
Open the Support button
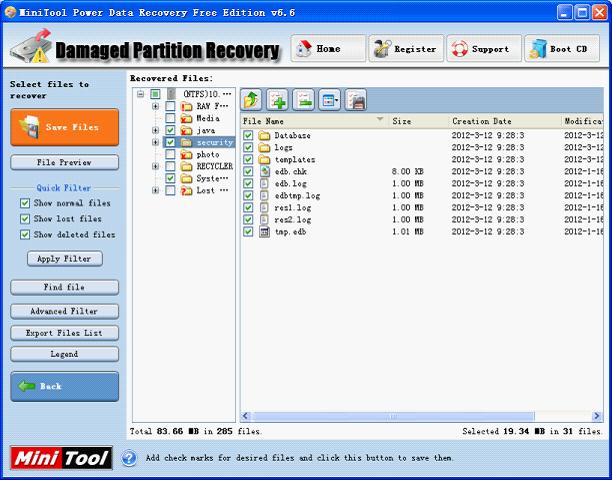click(484, 49)
